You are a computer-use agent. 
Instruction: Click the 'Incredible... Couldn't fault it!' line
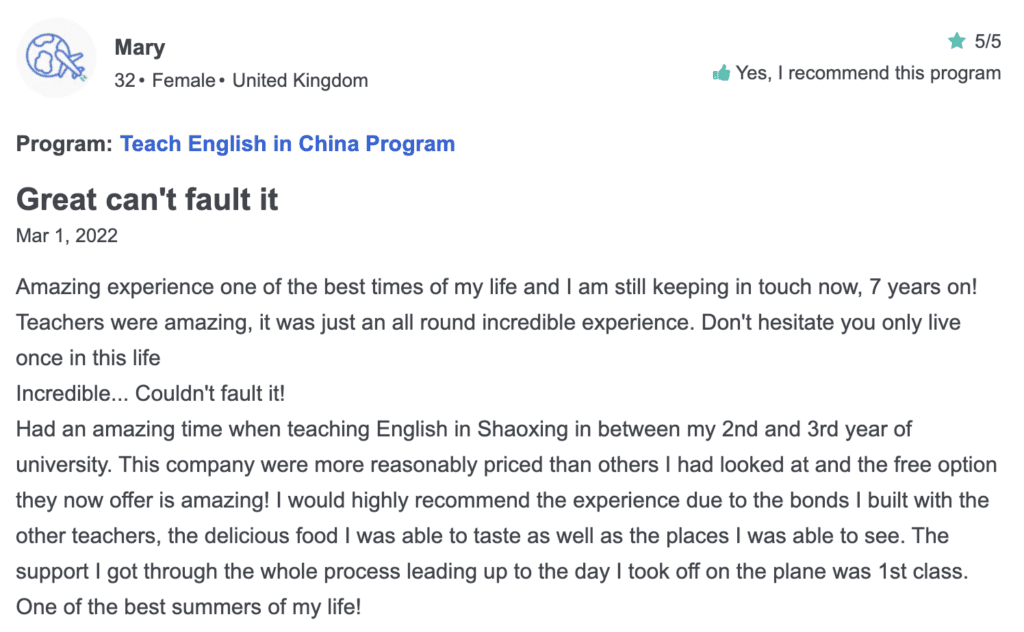click(x=150, y=394)
